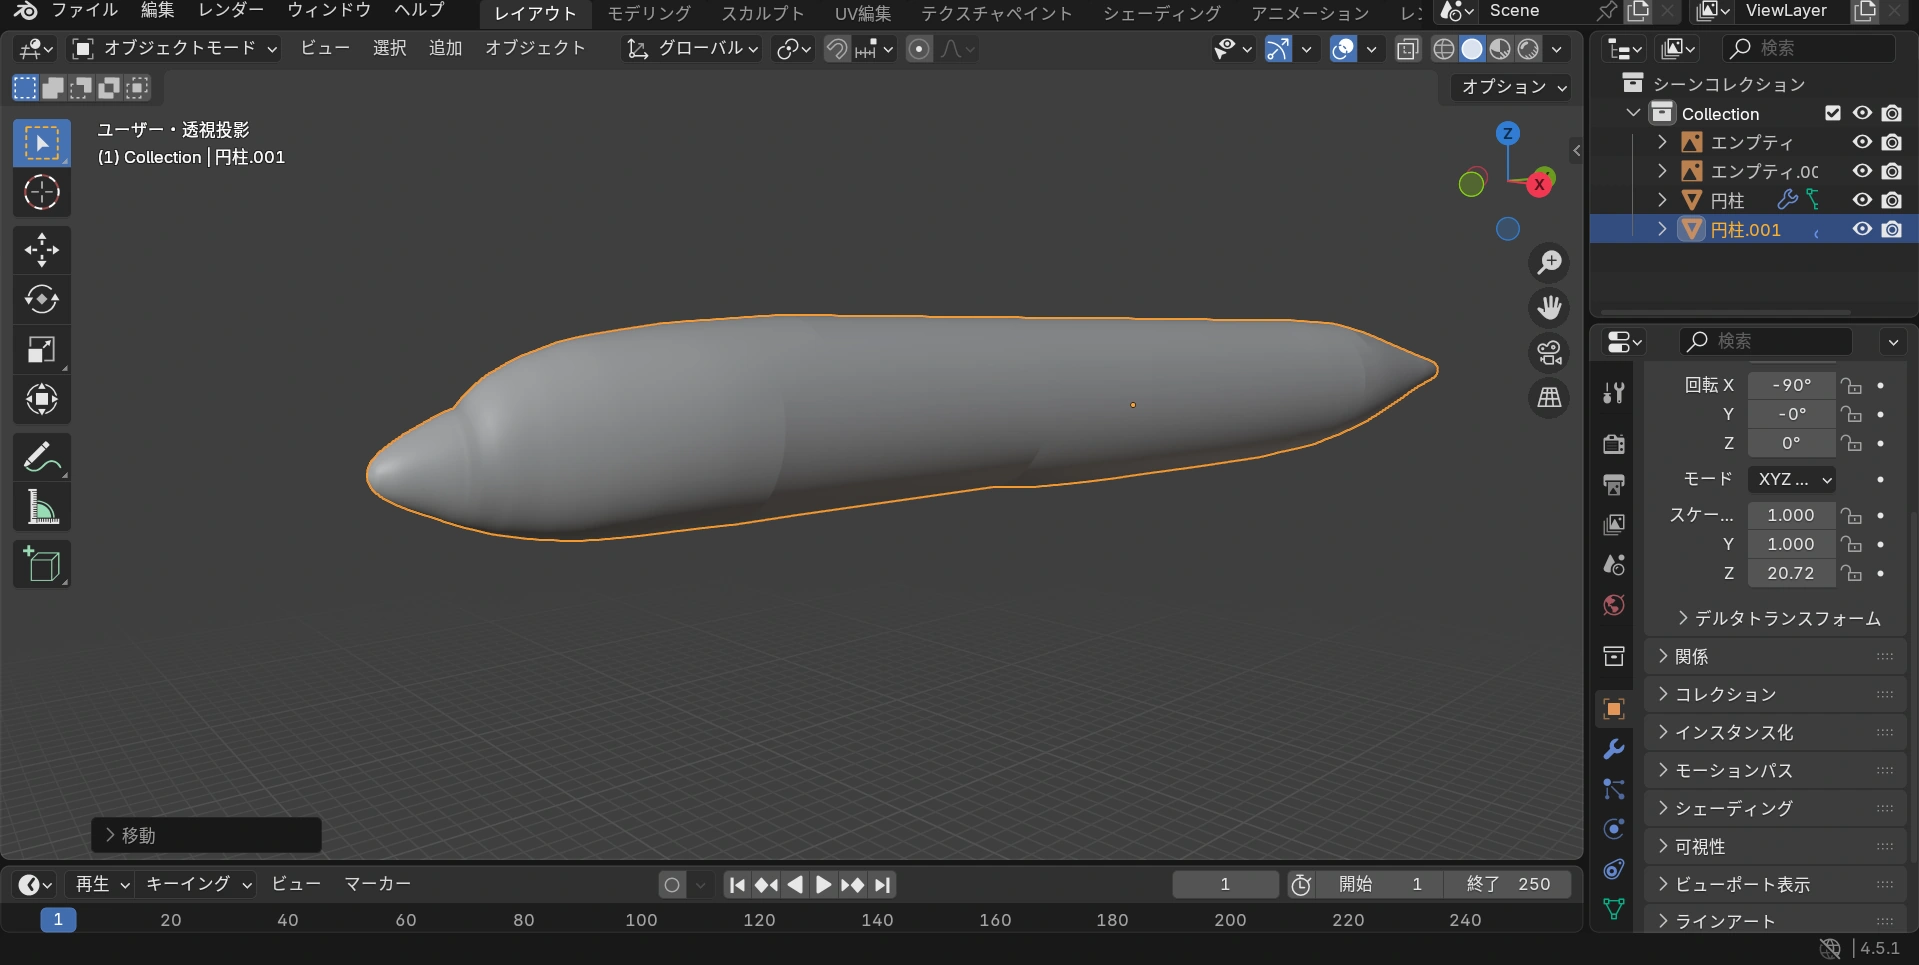The width and height of the screenshot is (1919, 965).
Task: Pick the Measure tool
Action: [x=41, y=509]
